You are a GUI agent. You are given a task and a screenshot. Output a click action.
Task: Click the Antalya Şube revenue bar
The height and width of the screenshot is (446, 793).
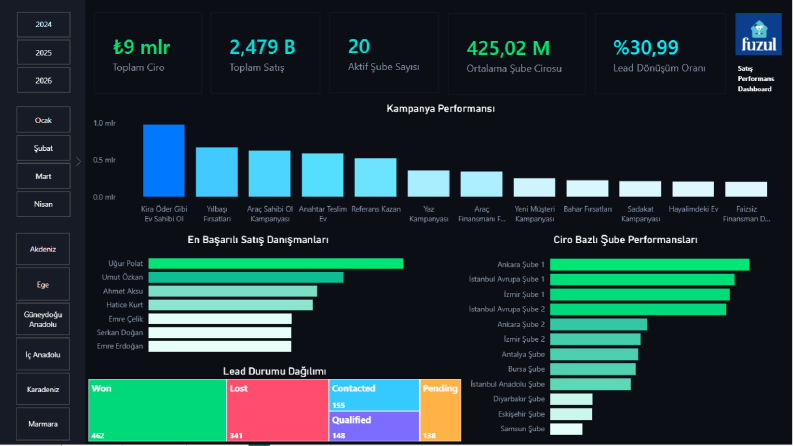[594, 354]
